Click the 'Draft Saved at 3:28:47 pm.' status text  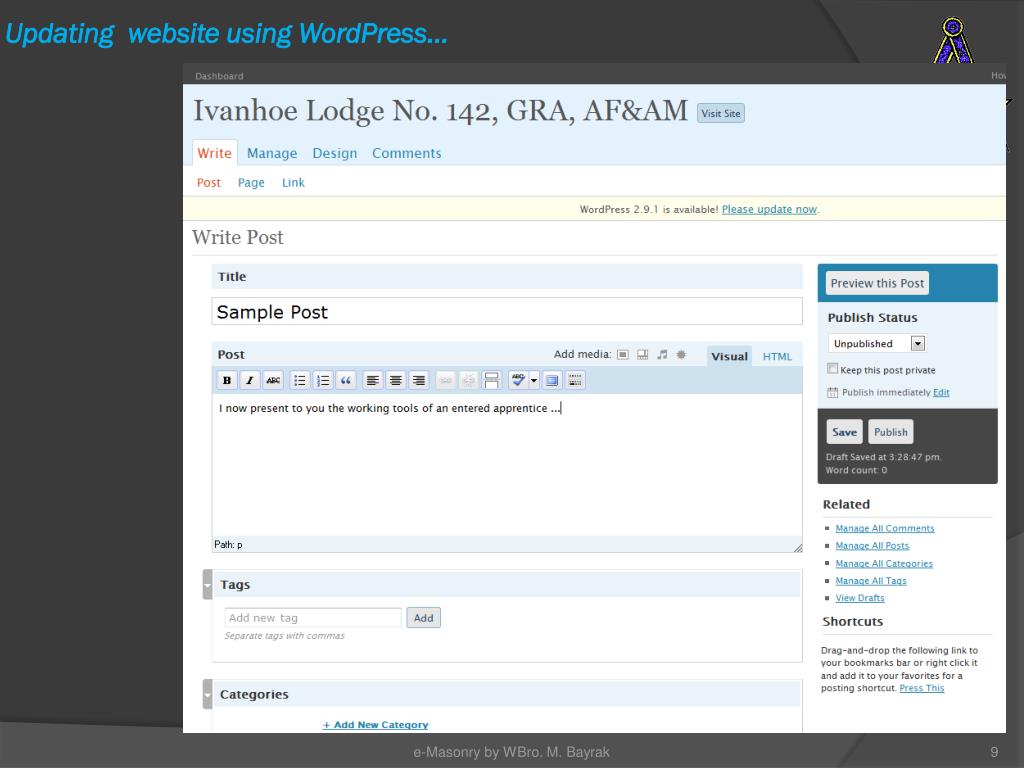click(883, 457)
